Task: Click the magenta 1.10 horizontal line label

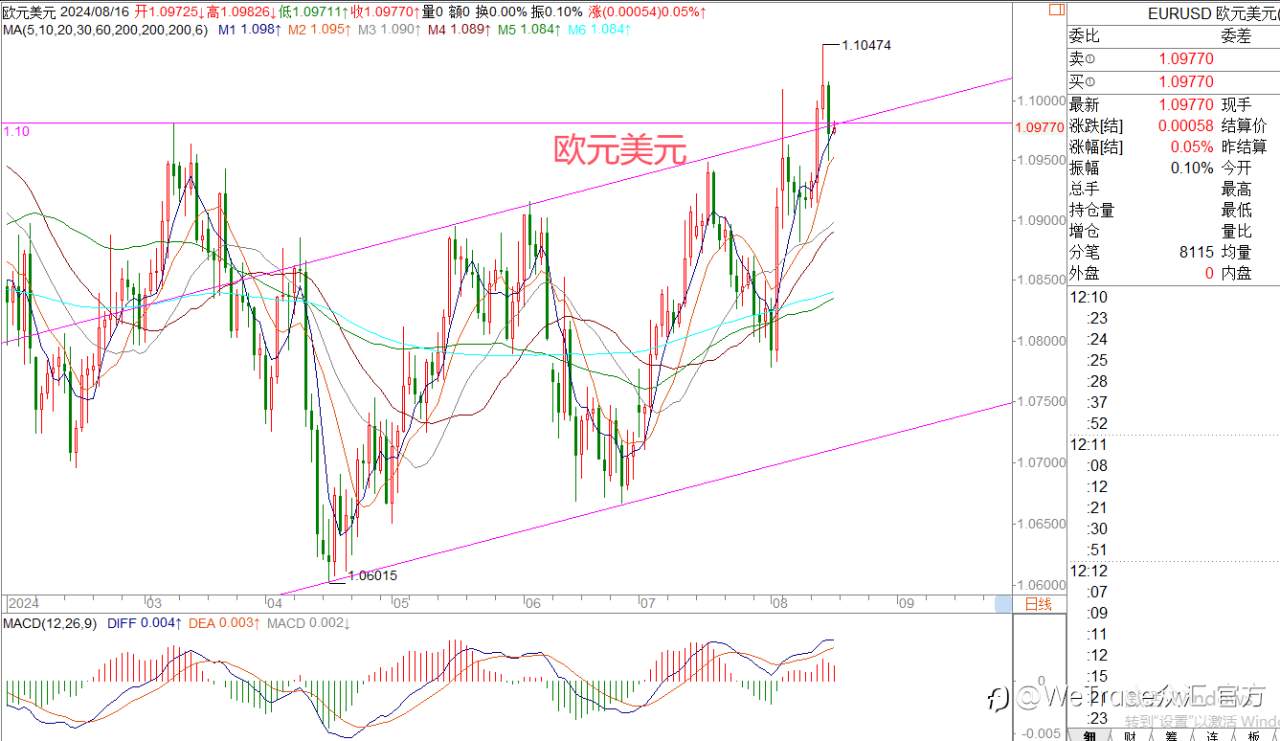Action: pos(16,131)
